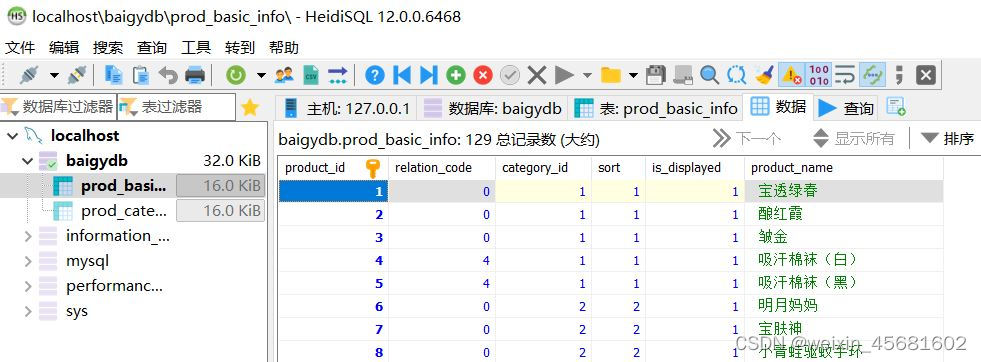Switch to the 查询 query tab

tap(845, 108)
